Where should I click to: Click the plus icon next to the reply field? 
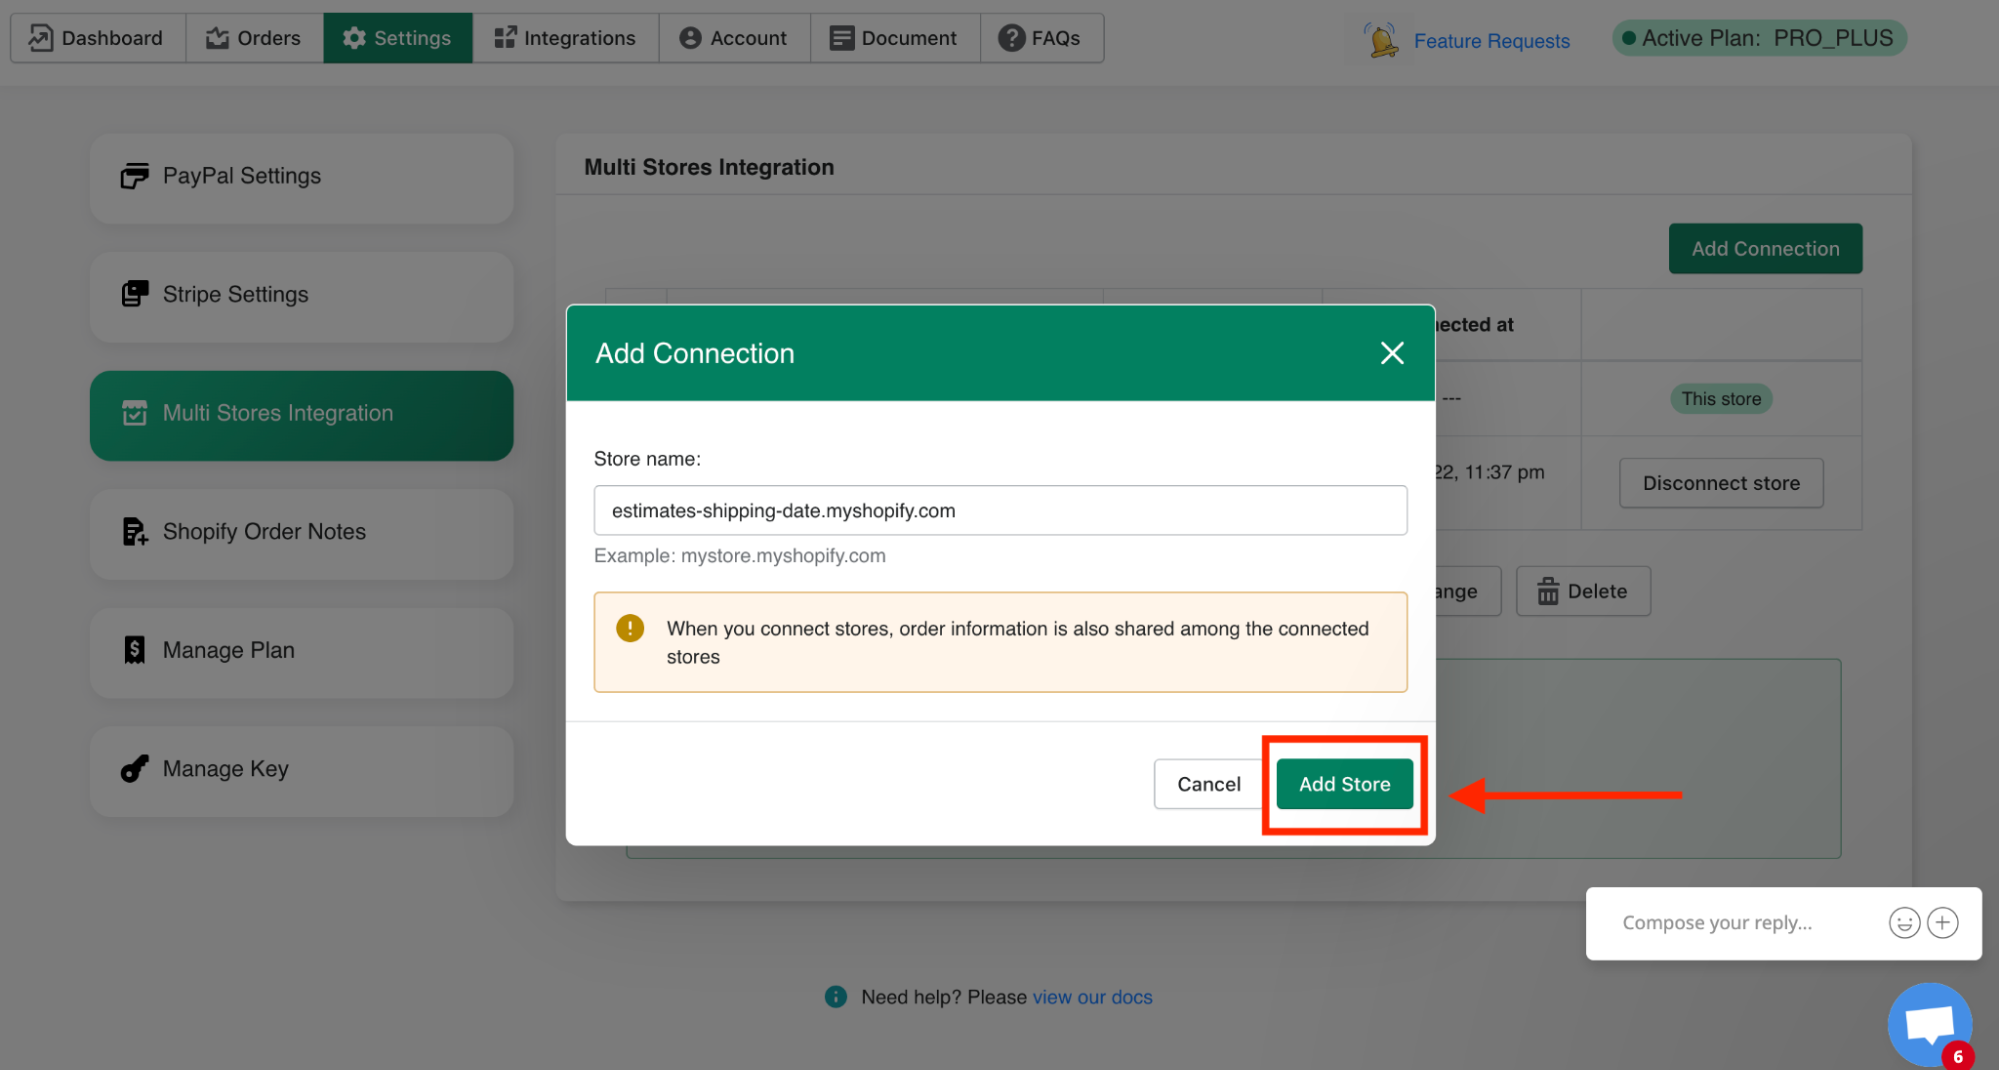pos(1943,922)
